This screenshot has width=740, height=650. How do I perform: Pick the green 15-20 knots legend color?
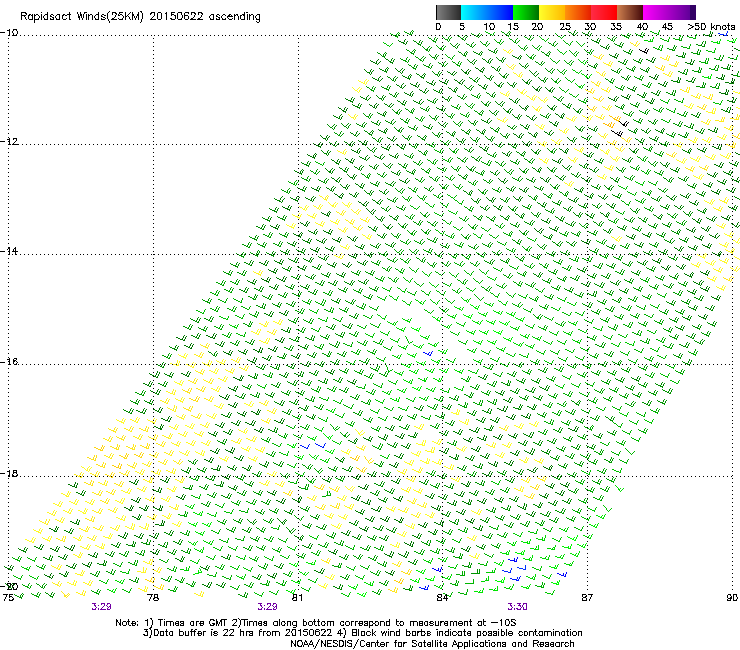click(x=526, y=12)
